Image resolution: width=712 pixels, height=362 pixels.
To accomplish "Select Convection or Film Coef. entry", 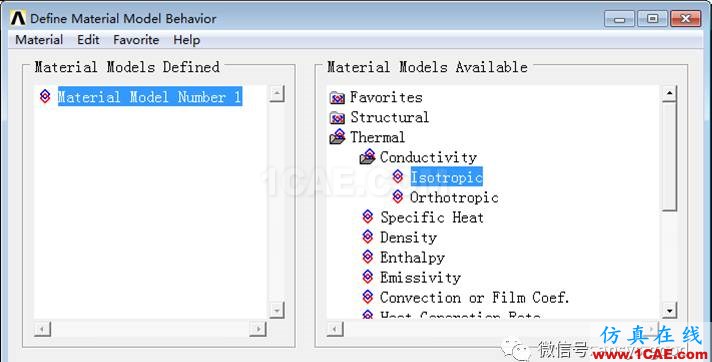I will point(475,298).
